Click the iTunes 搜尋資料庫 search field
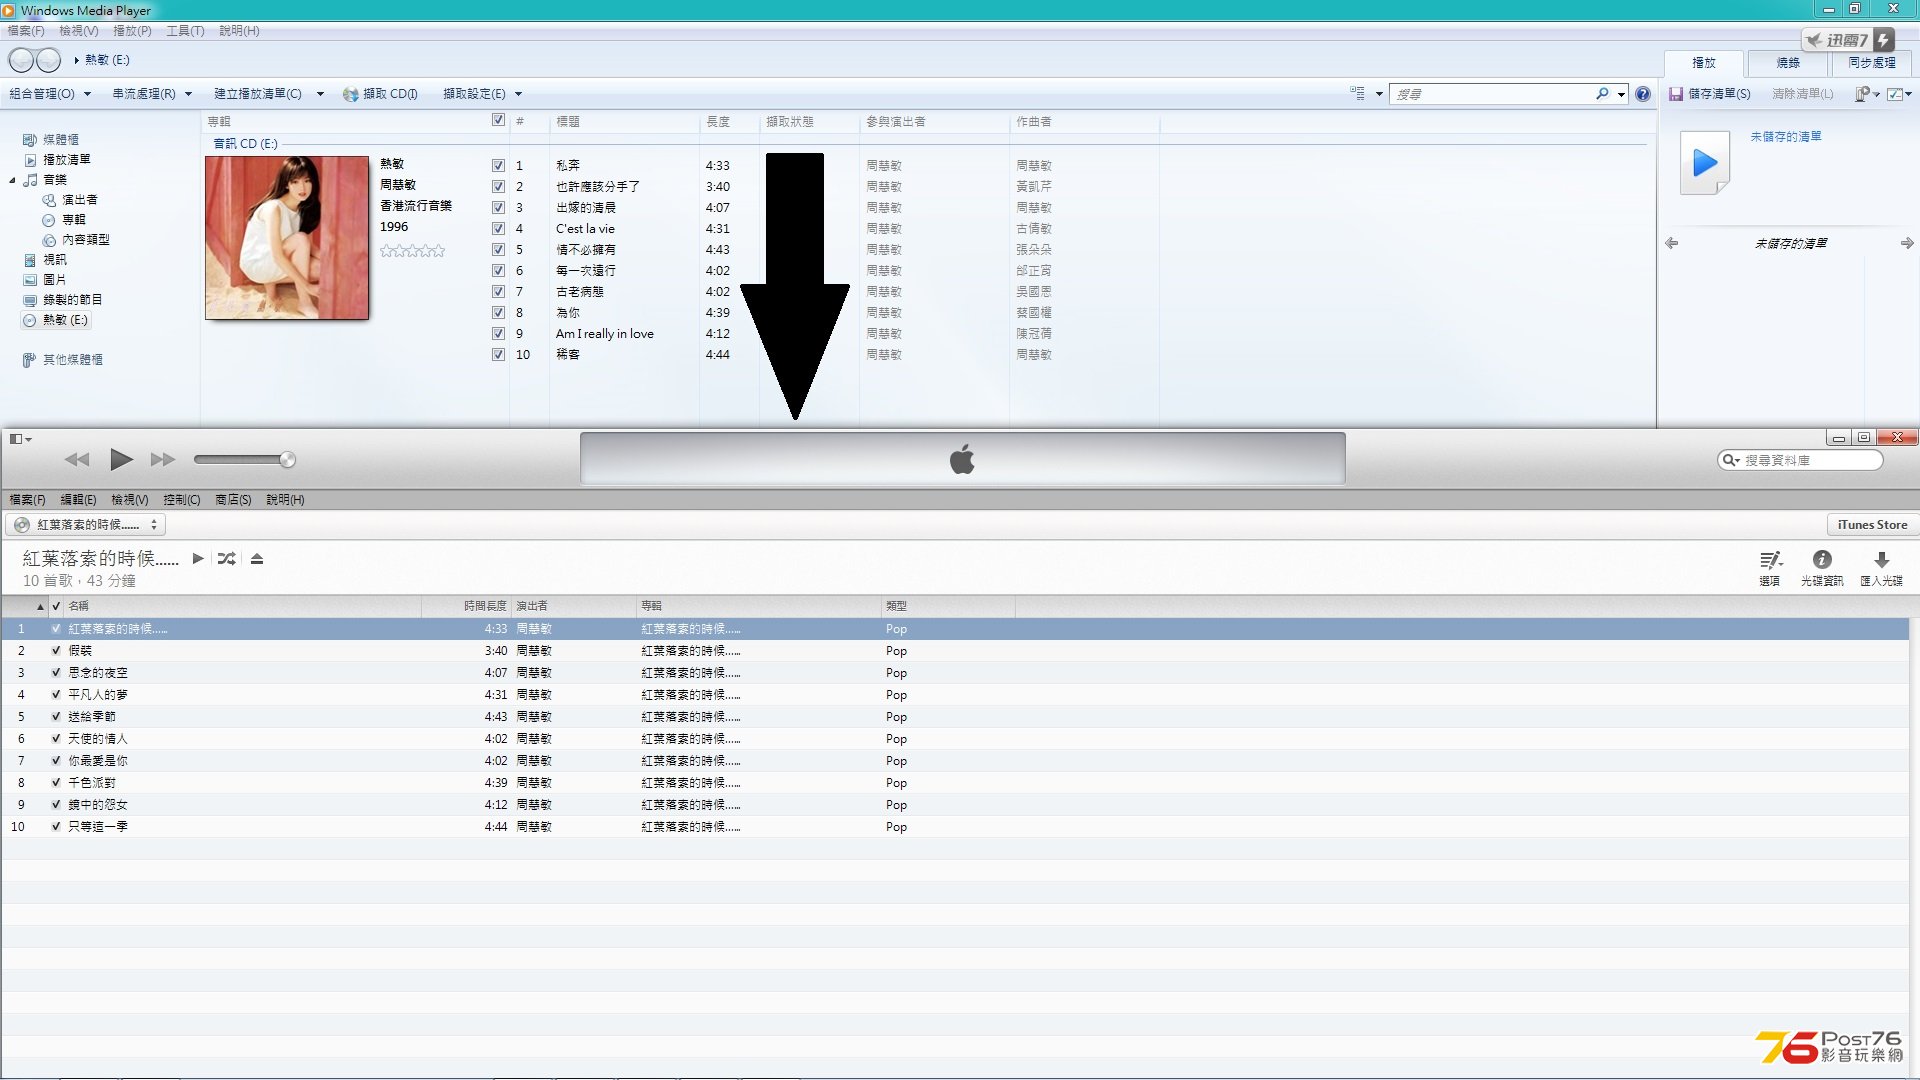1920x1080 pixels. click(1800, 460)
